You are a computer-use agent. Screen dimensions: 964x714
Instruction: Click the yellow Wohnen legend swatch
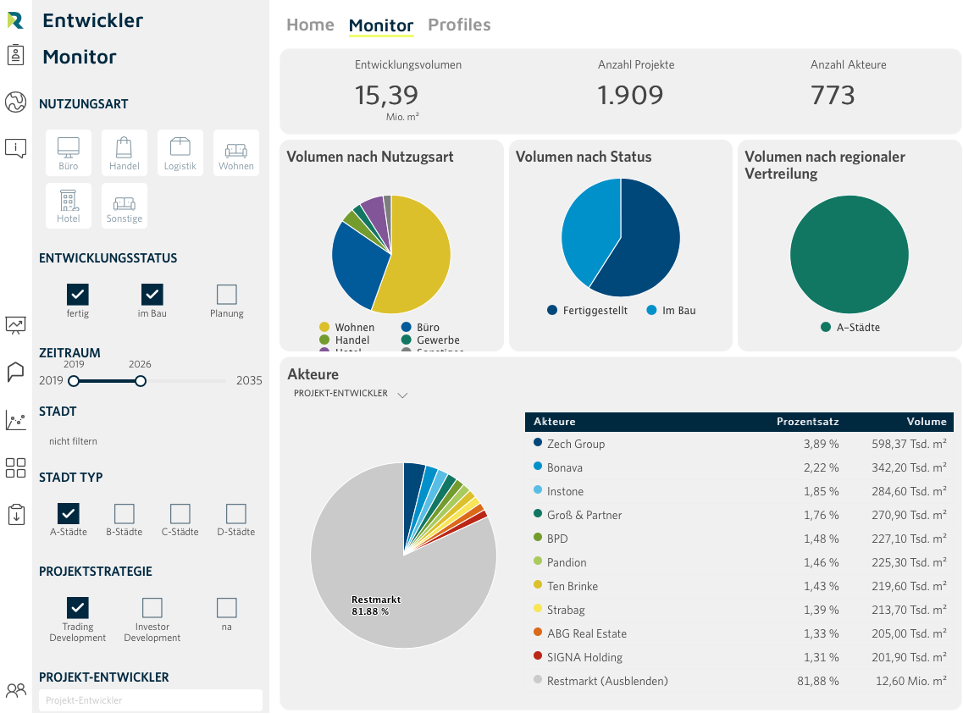(324, 327)
